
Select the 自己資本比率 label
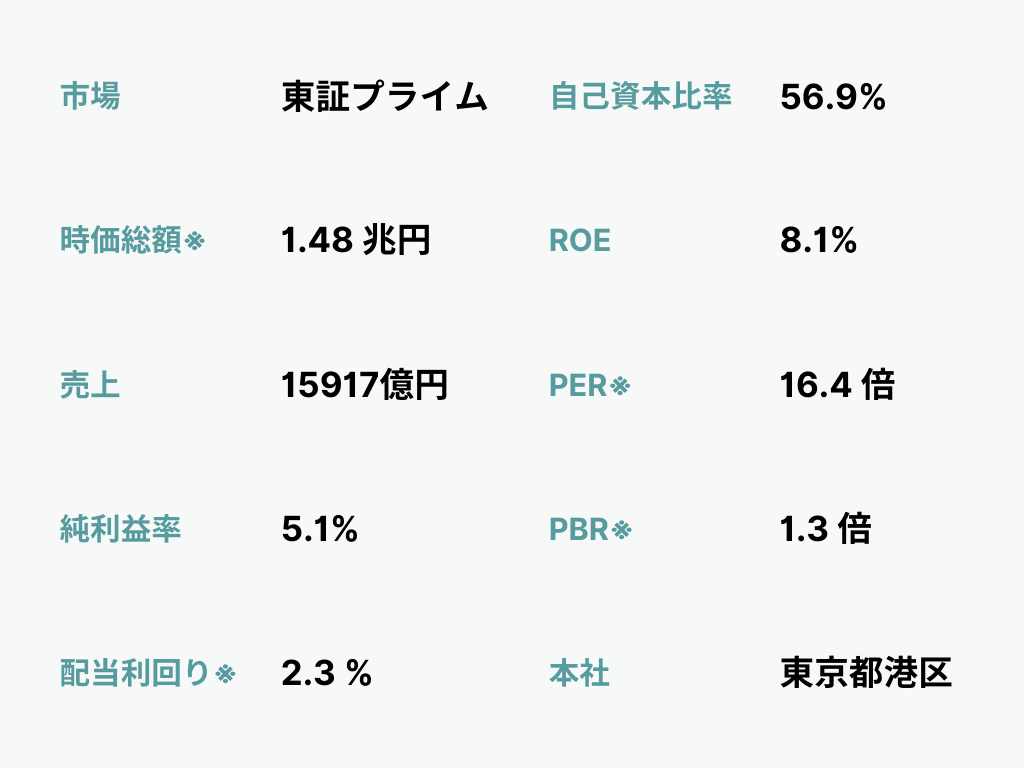point(641,96)
